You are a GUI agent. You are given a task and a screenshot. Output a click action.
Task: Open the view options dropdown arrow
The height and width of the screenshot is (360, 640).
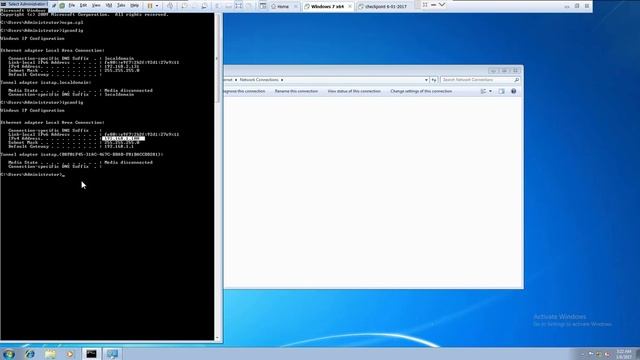pyautogui.click(x=491, y=91)
